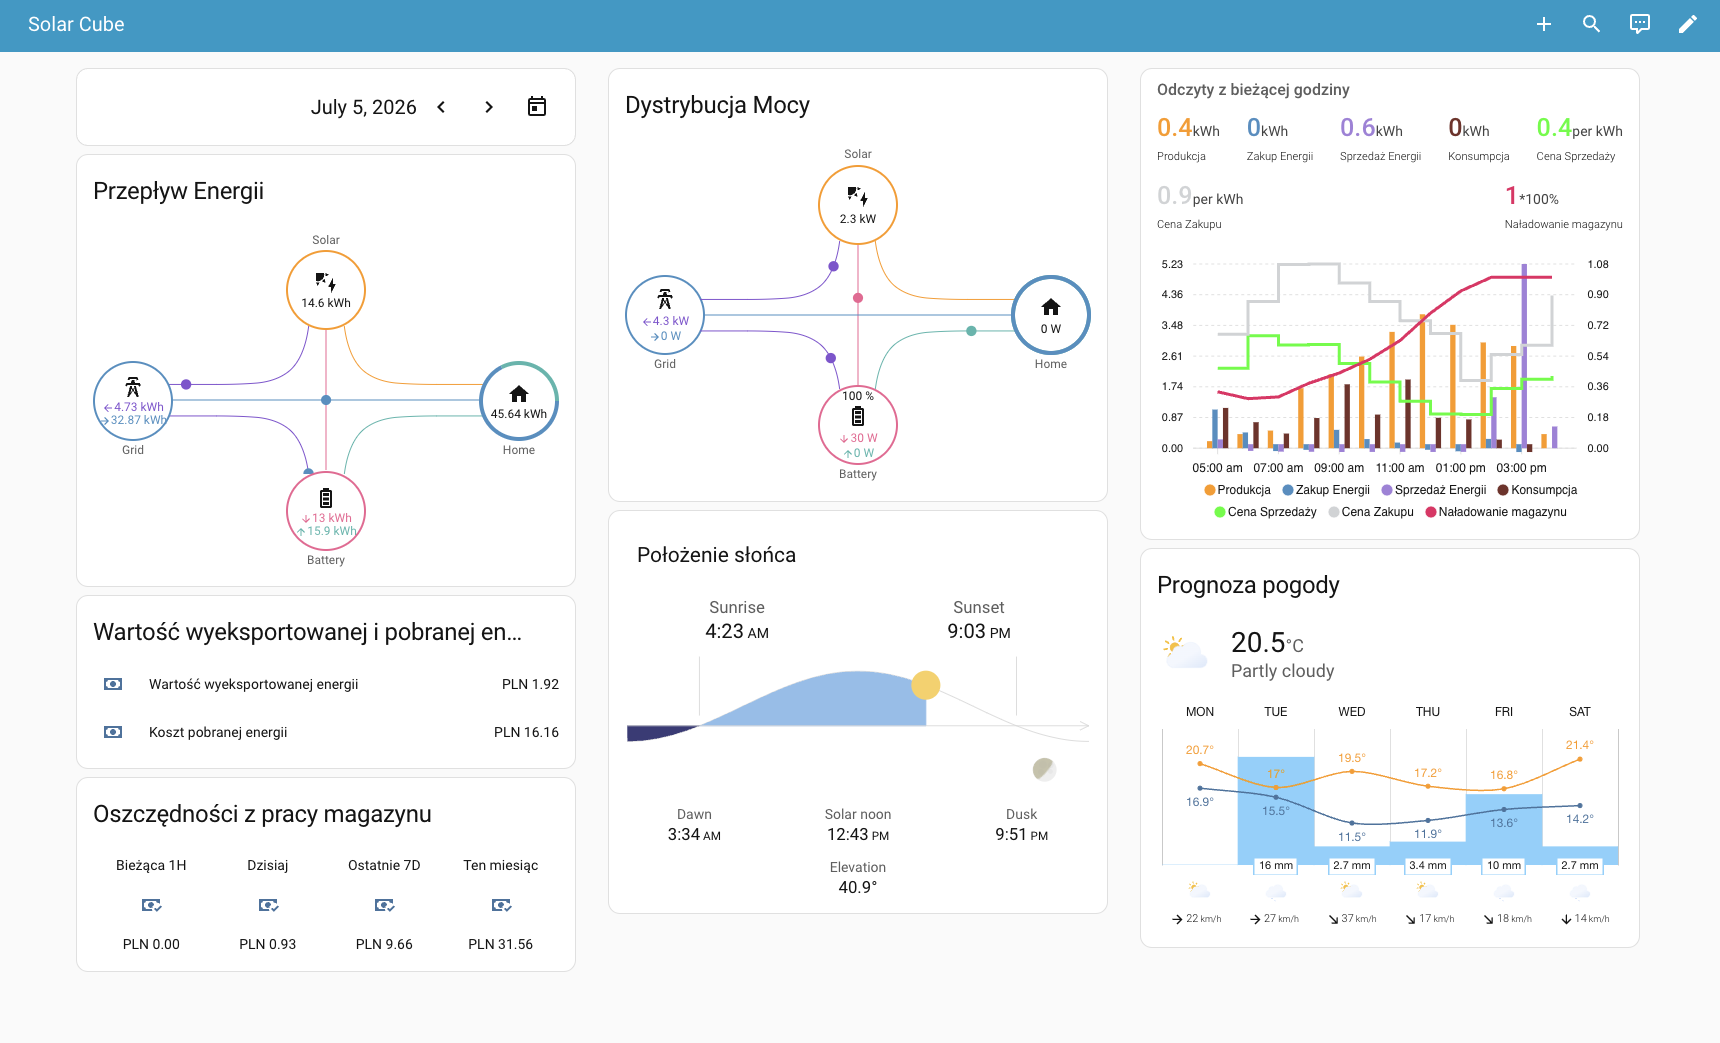1720x1043 pixels.
Task: Click 0.9 per kWh Cena Zakupu reading
Action: tap(1200, 206)
